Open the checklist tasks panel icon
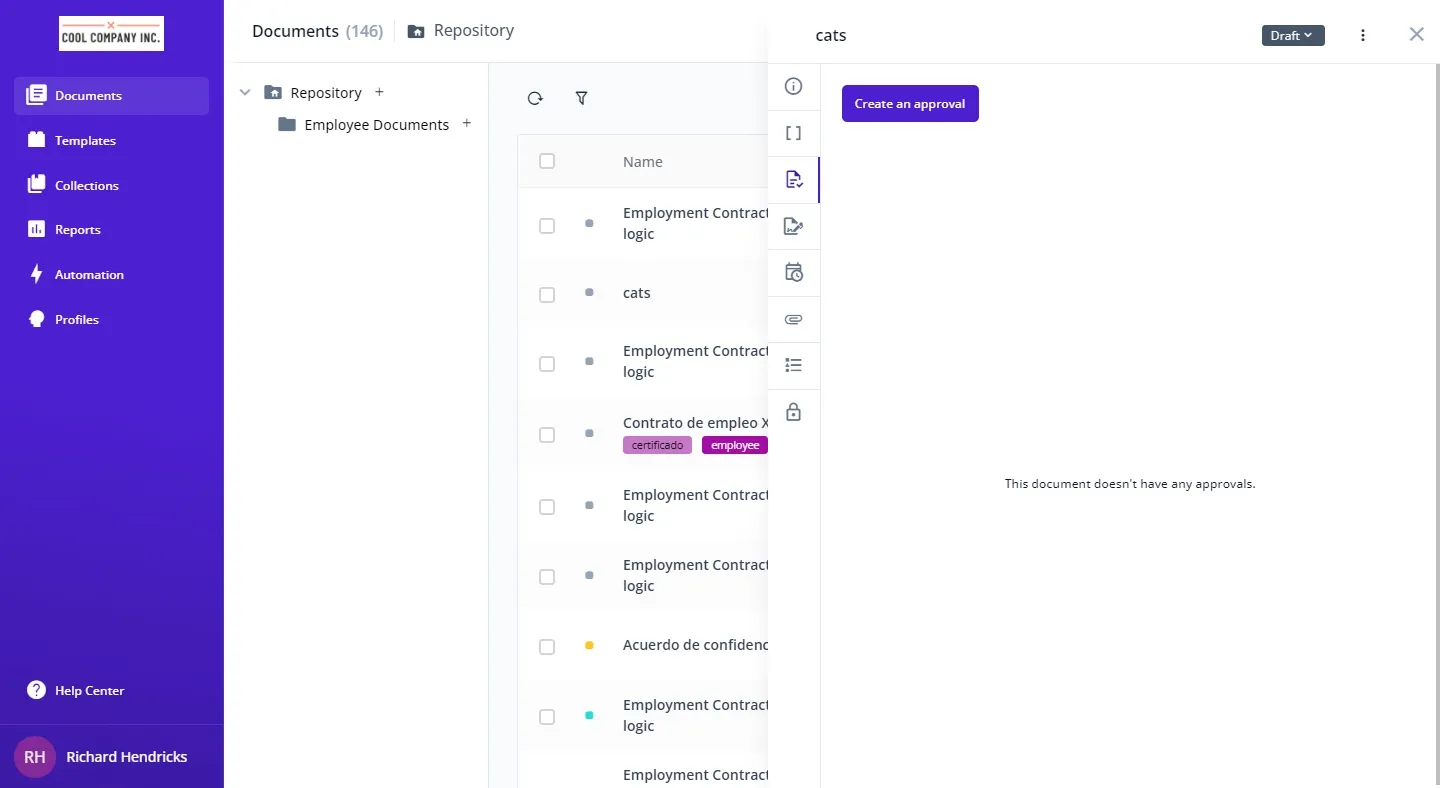This screenshot has height=788, width=1440. 793,366
